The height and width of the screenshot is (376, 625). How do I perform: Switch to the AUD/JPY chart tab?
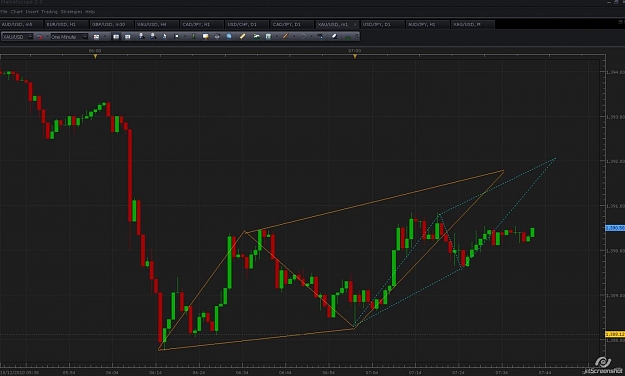click(428, 24)
